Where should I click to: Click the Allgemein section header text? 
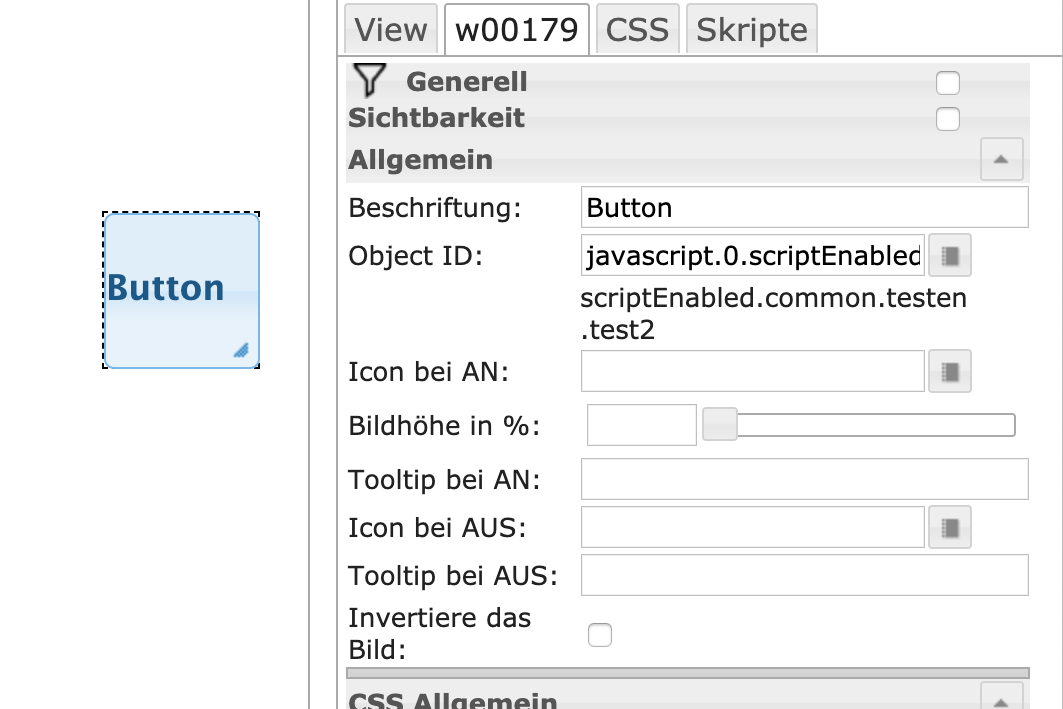[420, 160]
